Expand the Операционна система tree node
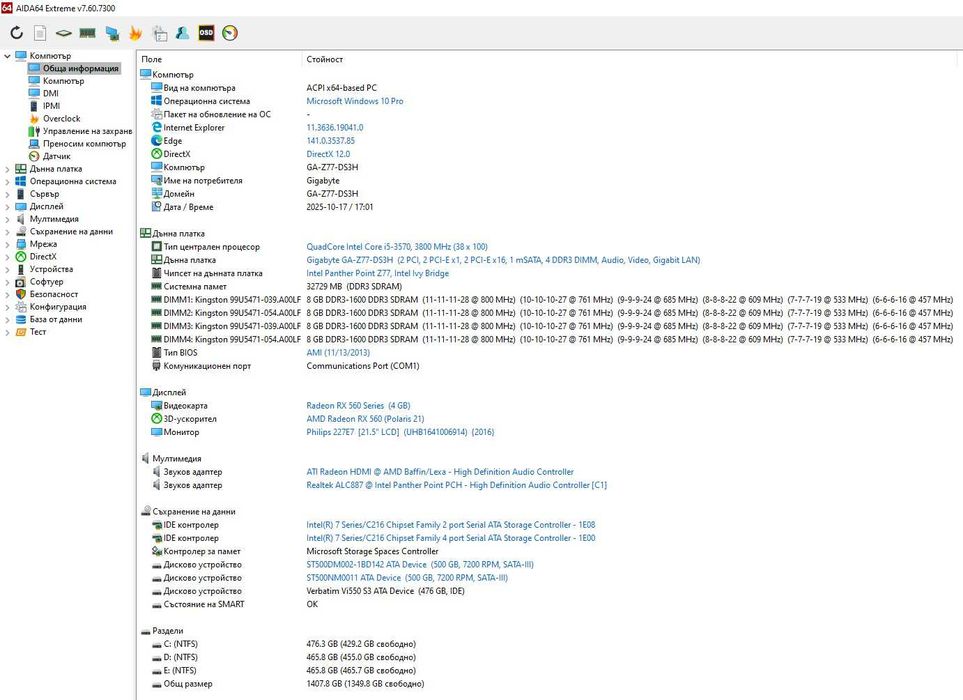 click(7, 181)
